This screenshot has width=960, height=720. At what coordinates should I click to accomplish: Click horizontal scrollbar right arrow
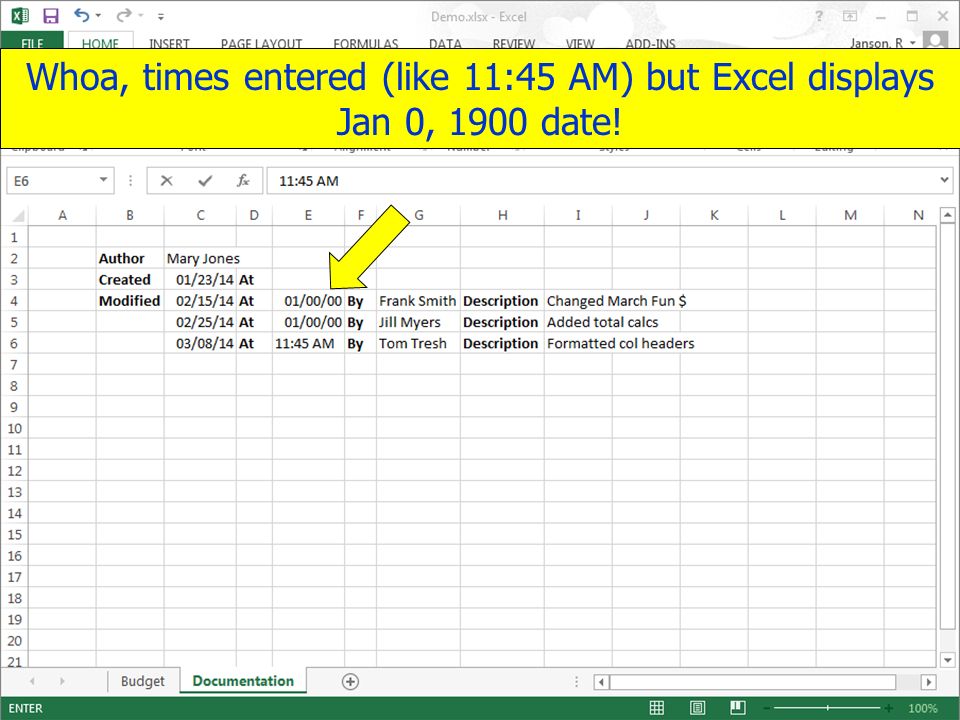pyautogui.click(x=929, y=681)
